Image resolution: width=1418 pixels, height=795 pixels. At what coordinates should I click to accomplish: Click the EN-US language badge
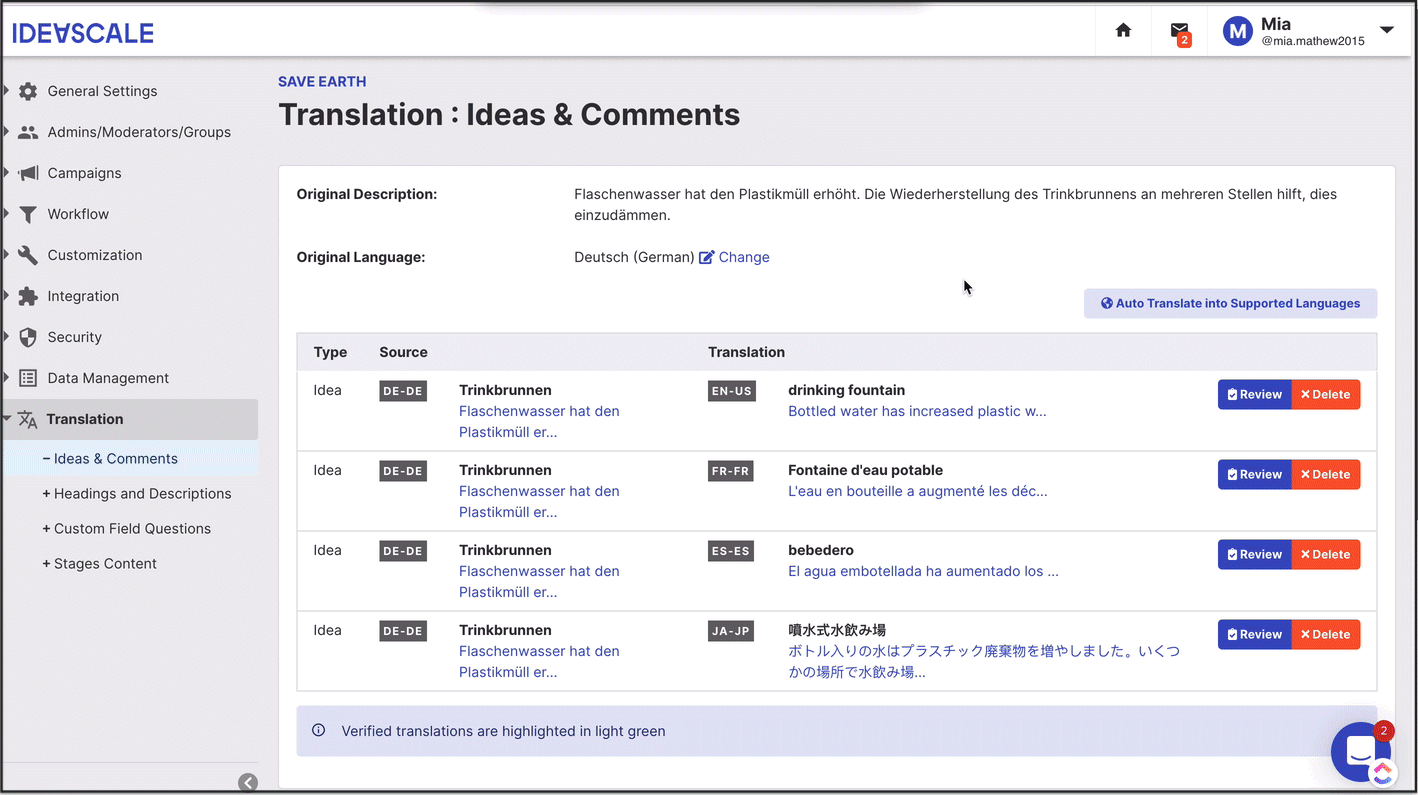tap(731, 391)
